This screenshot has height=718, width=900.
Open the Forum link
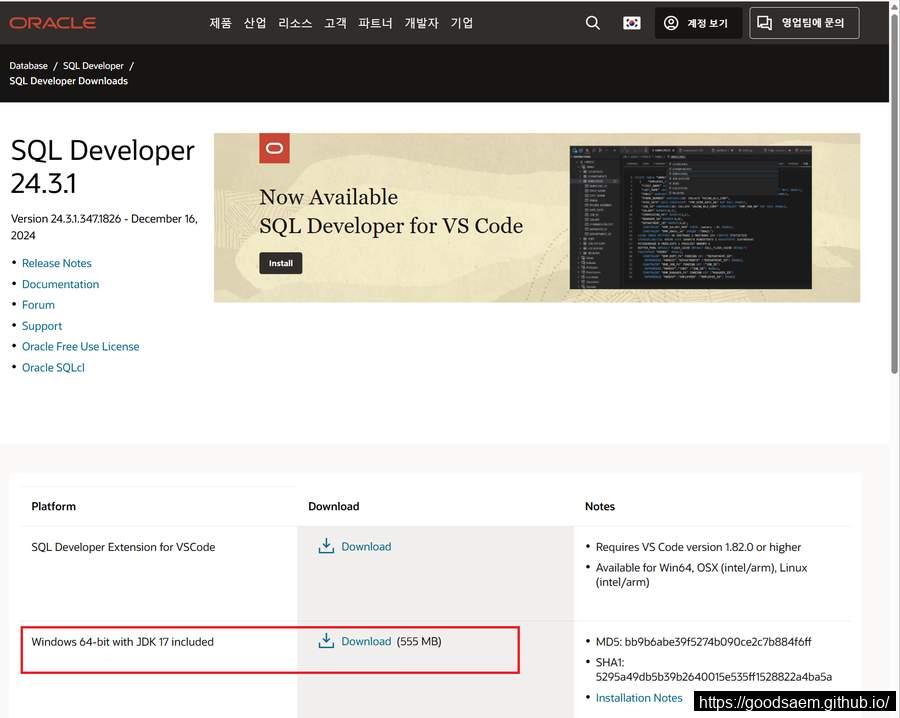(38, 305)
